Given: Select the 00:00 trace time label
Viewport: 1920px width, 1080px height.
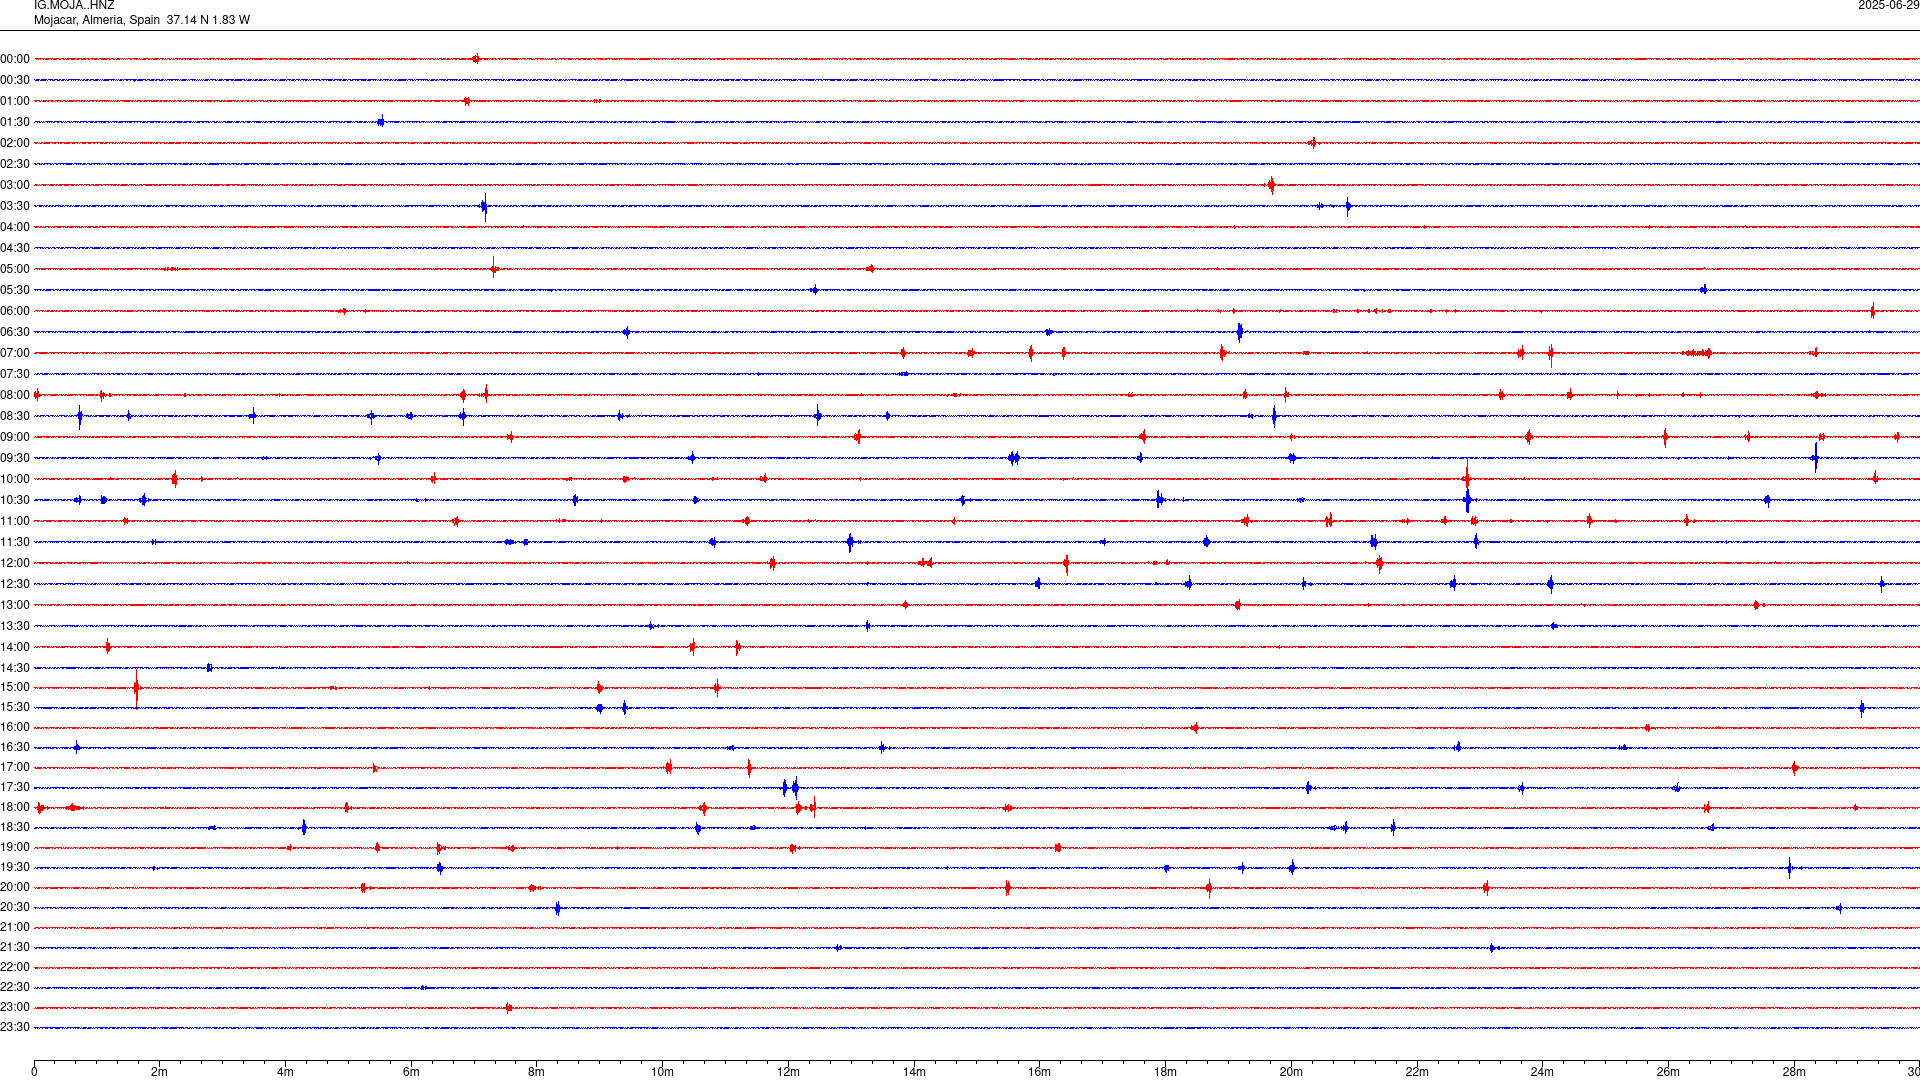Looking at the screenshot, I should [15, 59].
